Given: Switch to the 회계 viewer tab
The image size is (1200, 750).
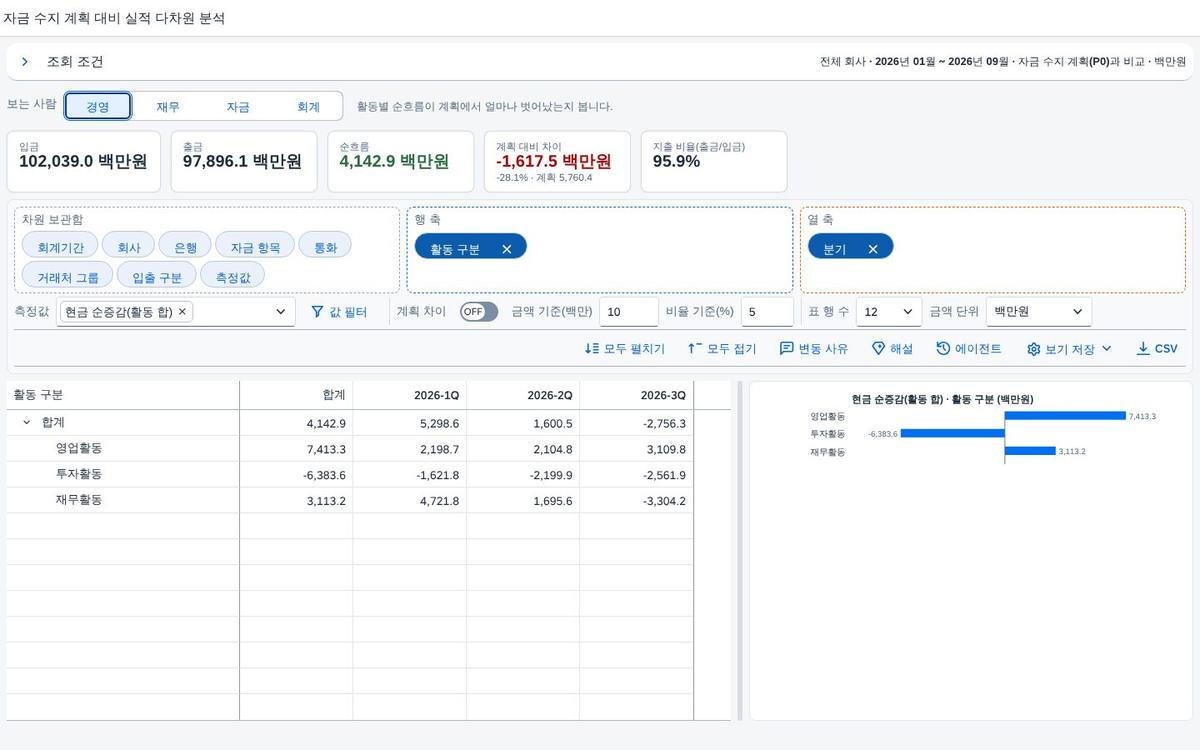Looking at the screenshot, I should [308, 106].
